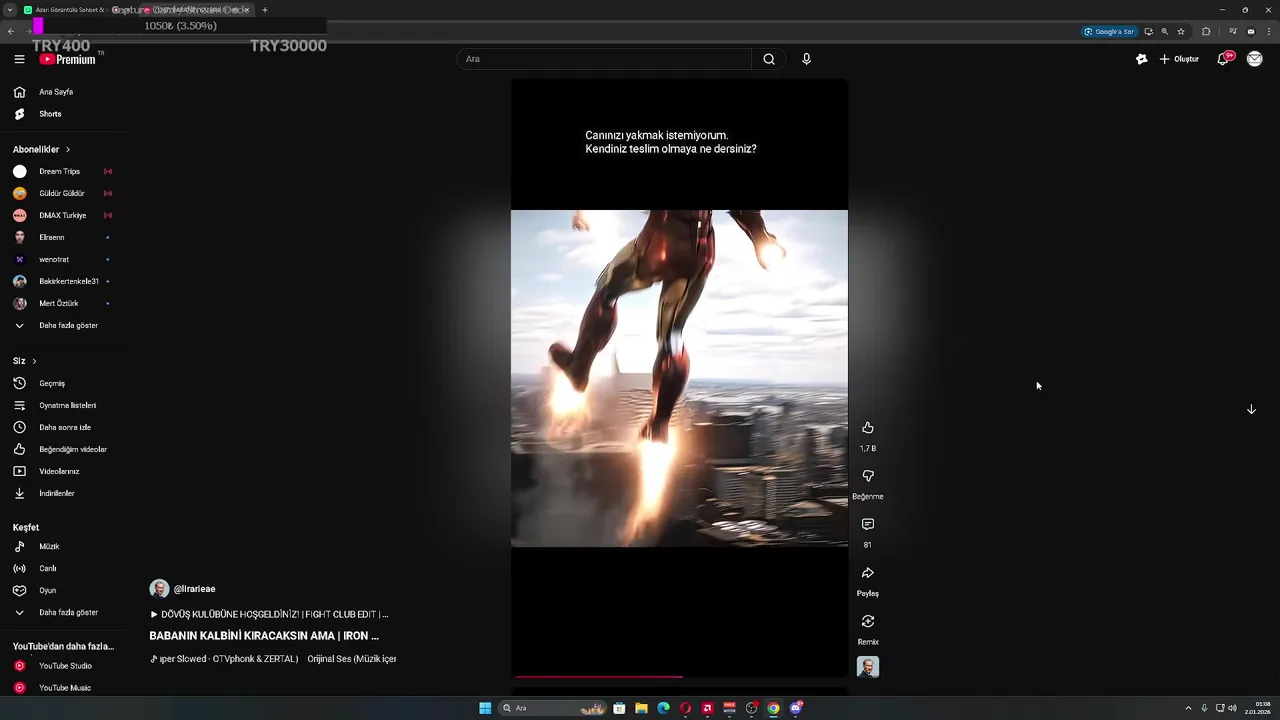The width and height of the screenshot is (1280, 720).
Task: Click Google'a Sor in address bar
Action: (x=1109, y=31)
